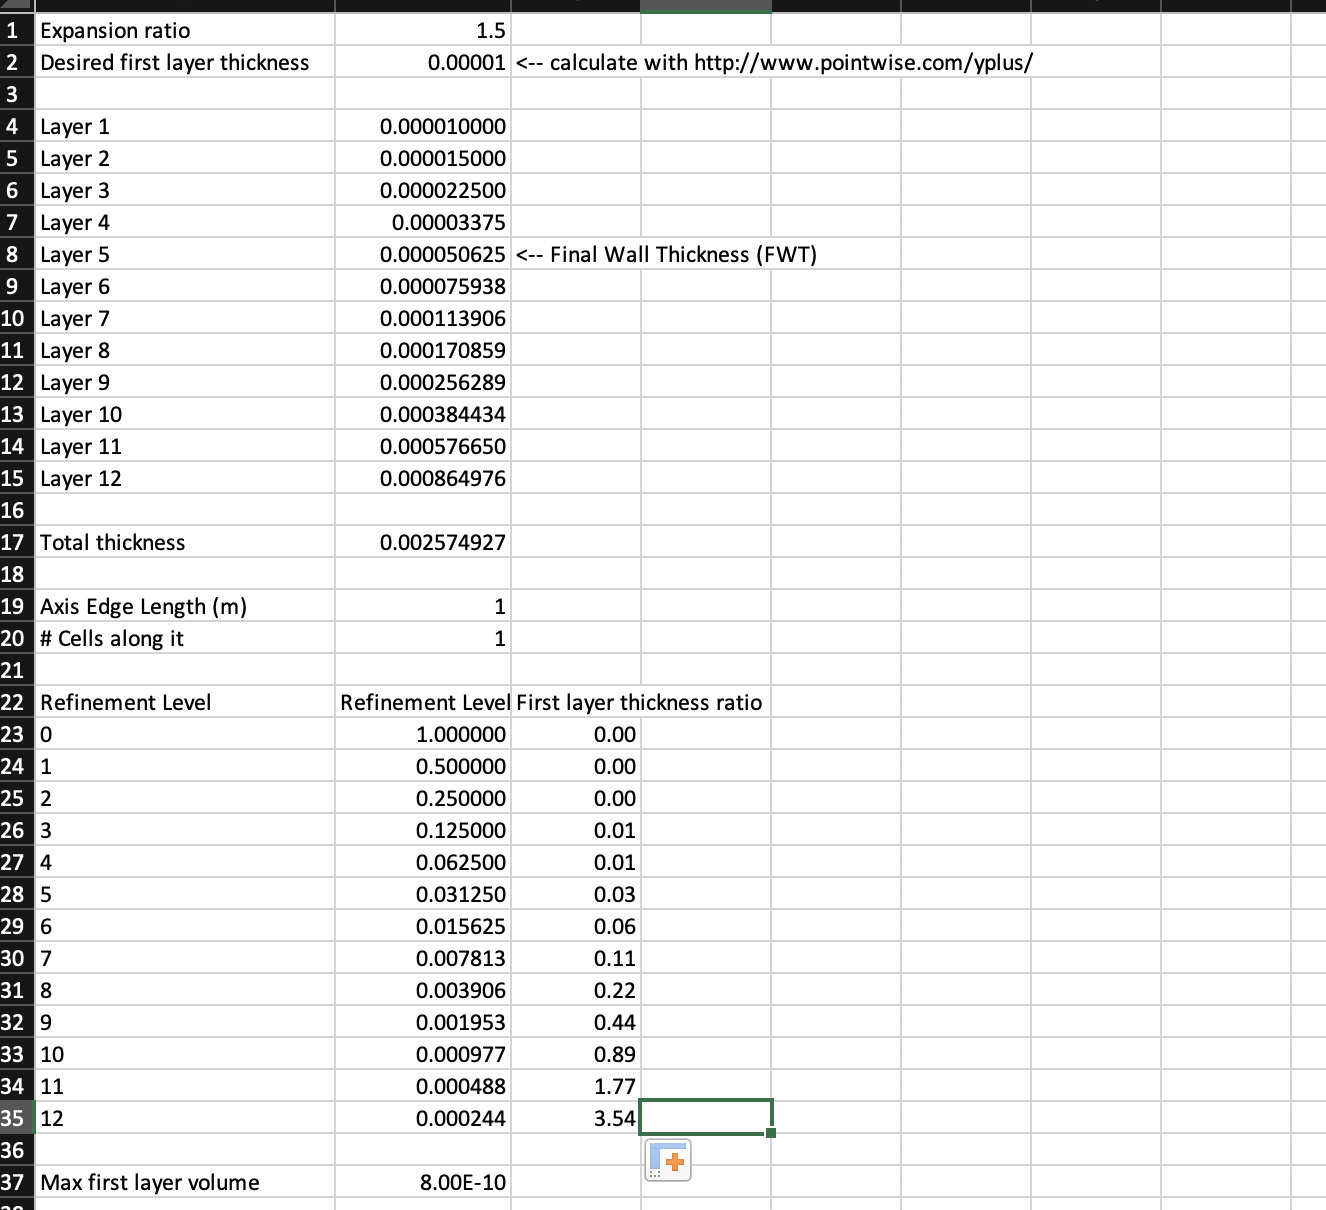Select the refinement level 2 value 0.250000

(423, 799)
